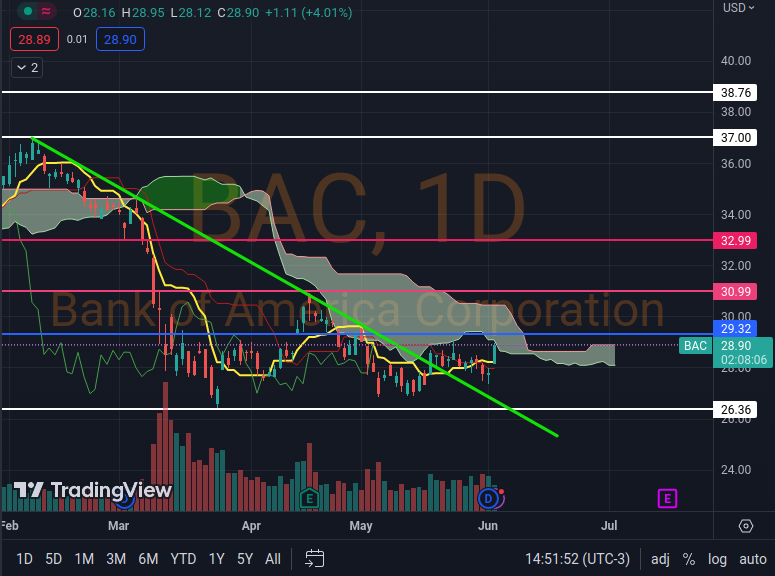This screenshot has width=775, height=576.
Task: Select the 1D time range
Action: pyautogui.click(x=24, y=559)
